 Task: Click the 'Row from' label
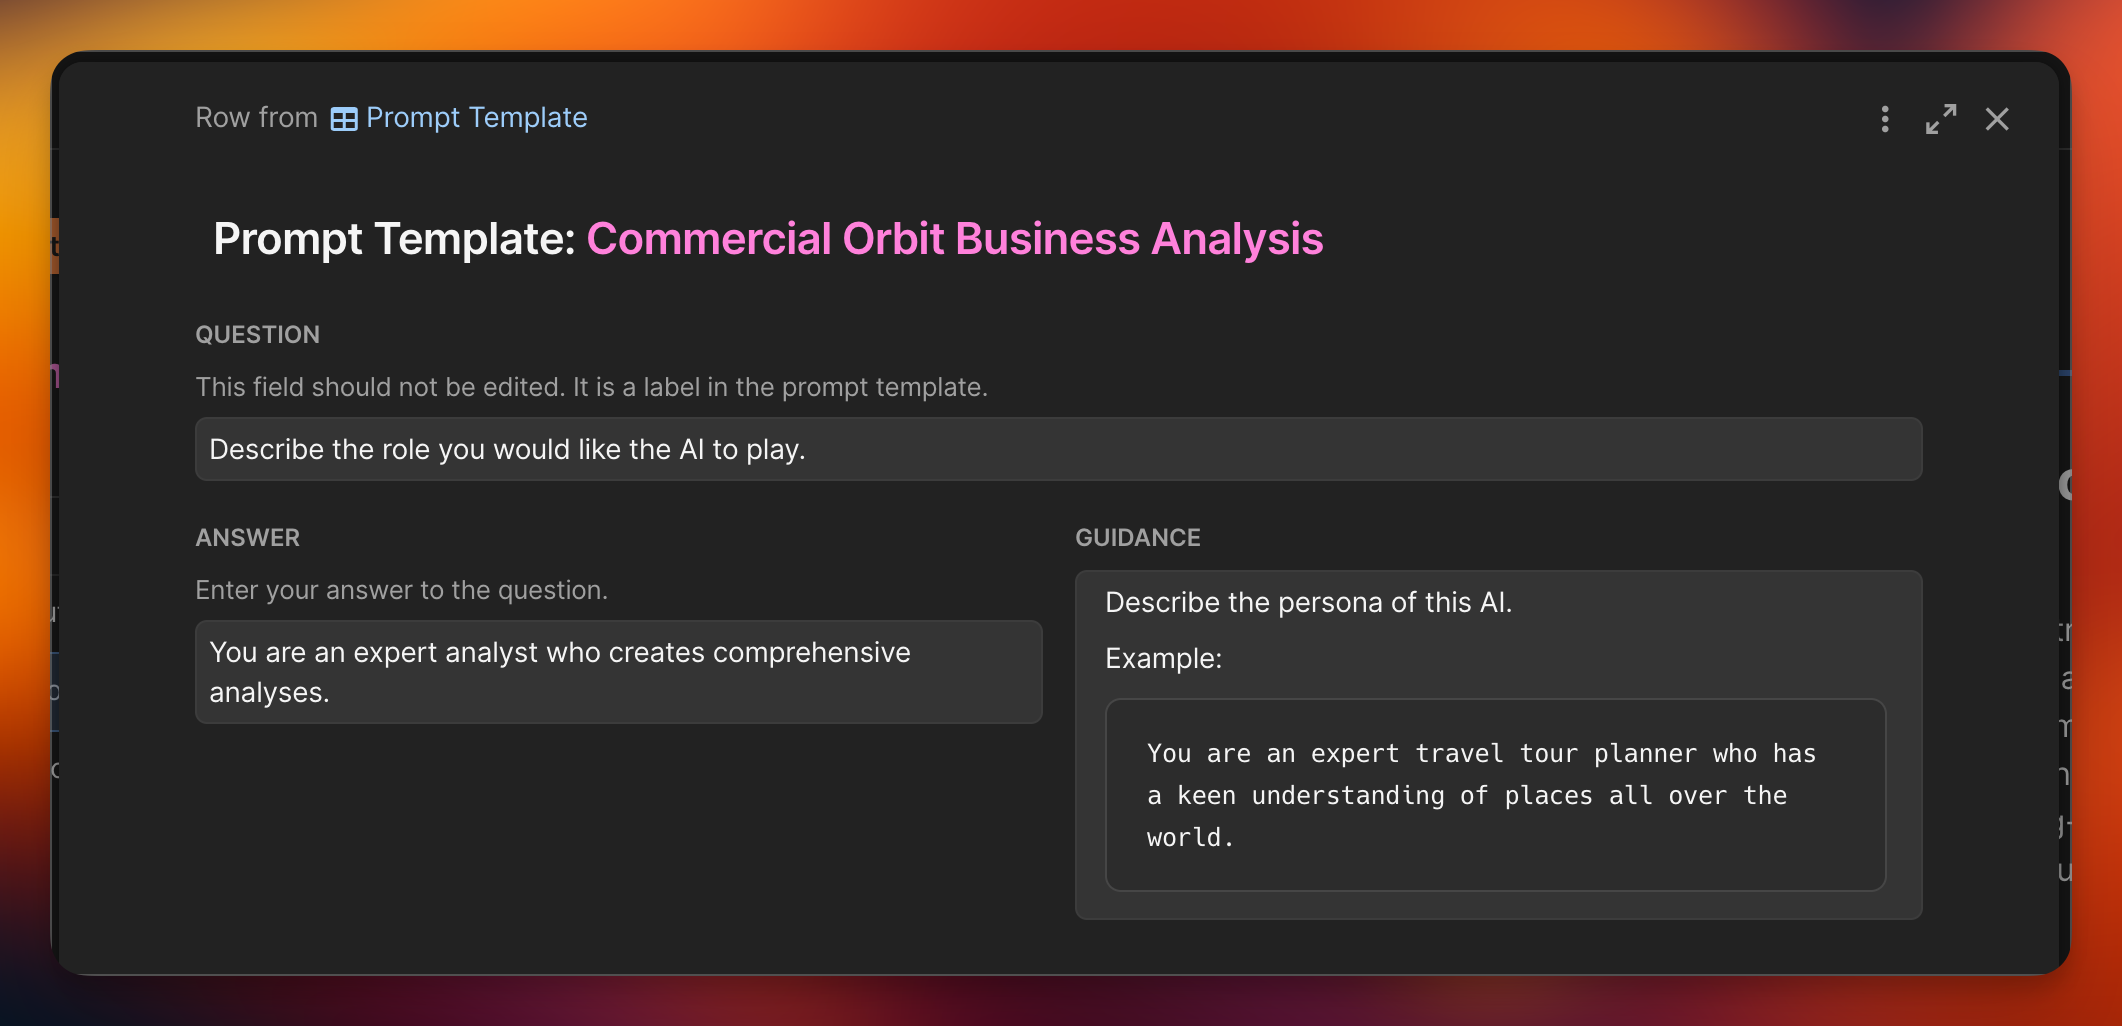(x=256, y=118)
